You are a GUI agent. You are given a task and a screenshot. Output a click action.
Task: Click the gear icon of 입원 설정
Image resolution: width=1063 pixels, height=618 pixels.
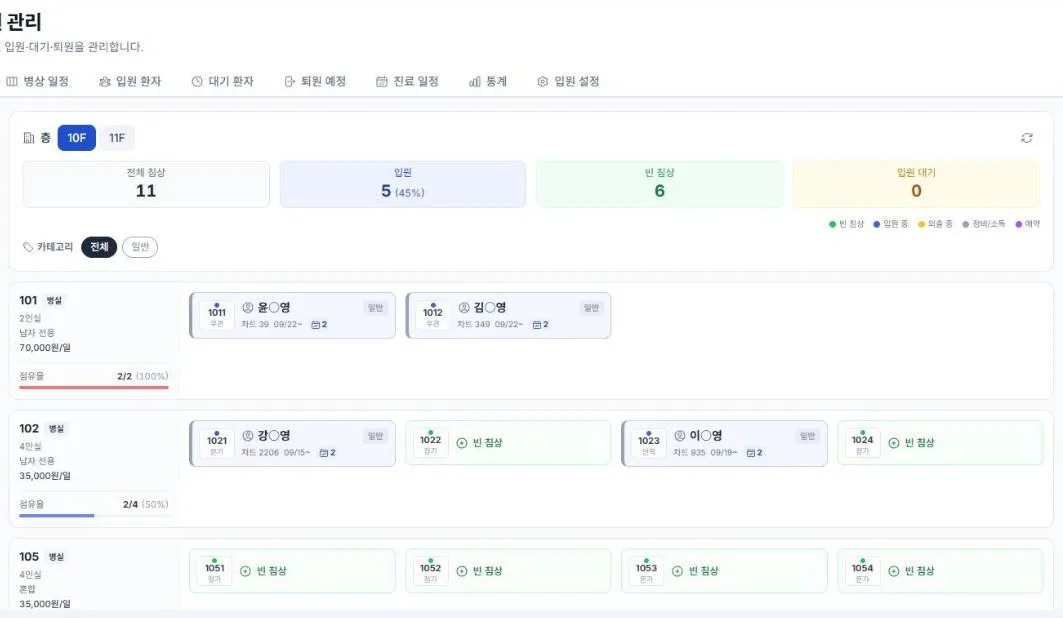point(542,81)
